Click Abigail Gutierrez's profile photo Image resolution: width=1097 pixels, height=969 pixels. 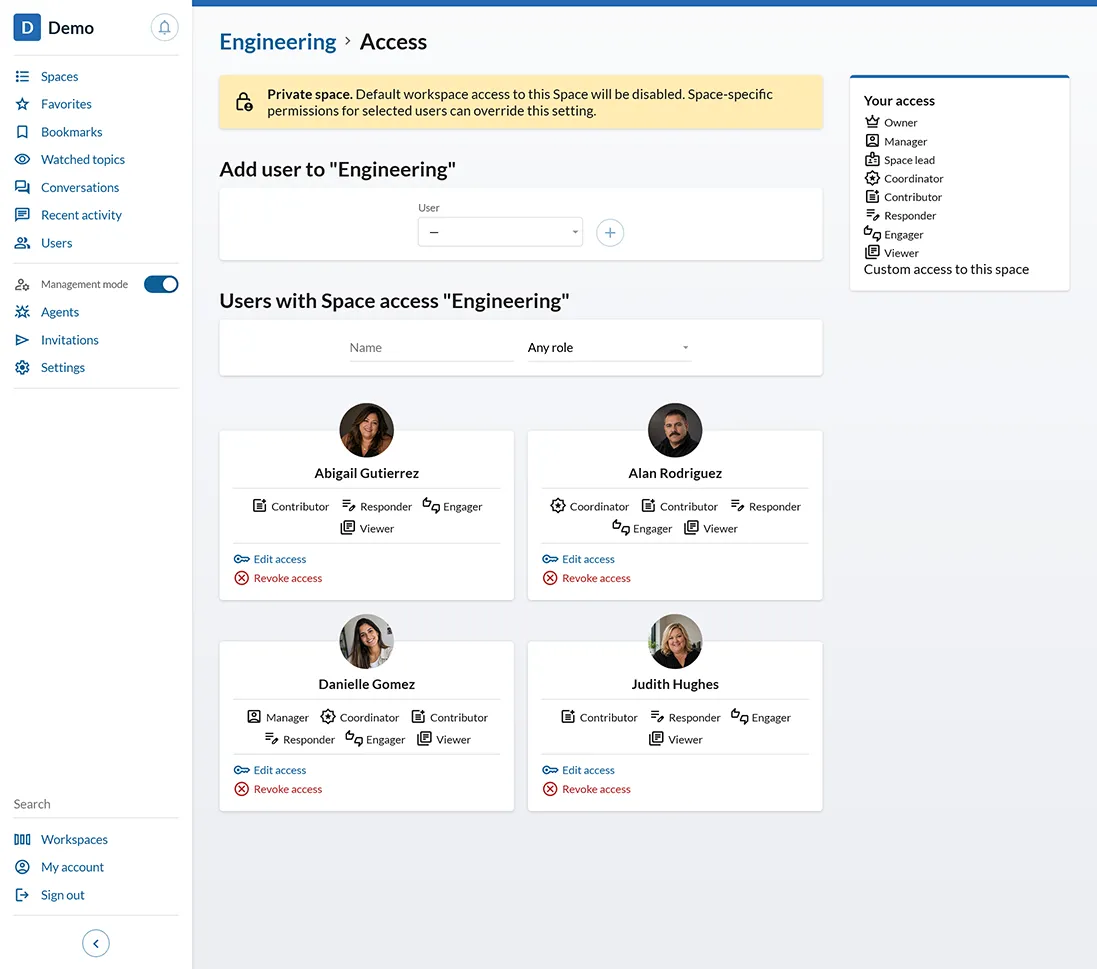[367, 430]
